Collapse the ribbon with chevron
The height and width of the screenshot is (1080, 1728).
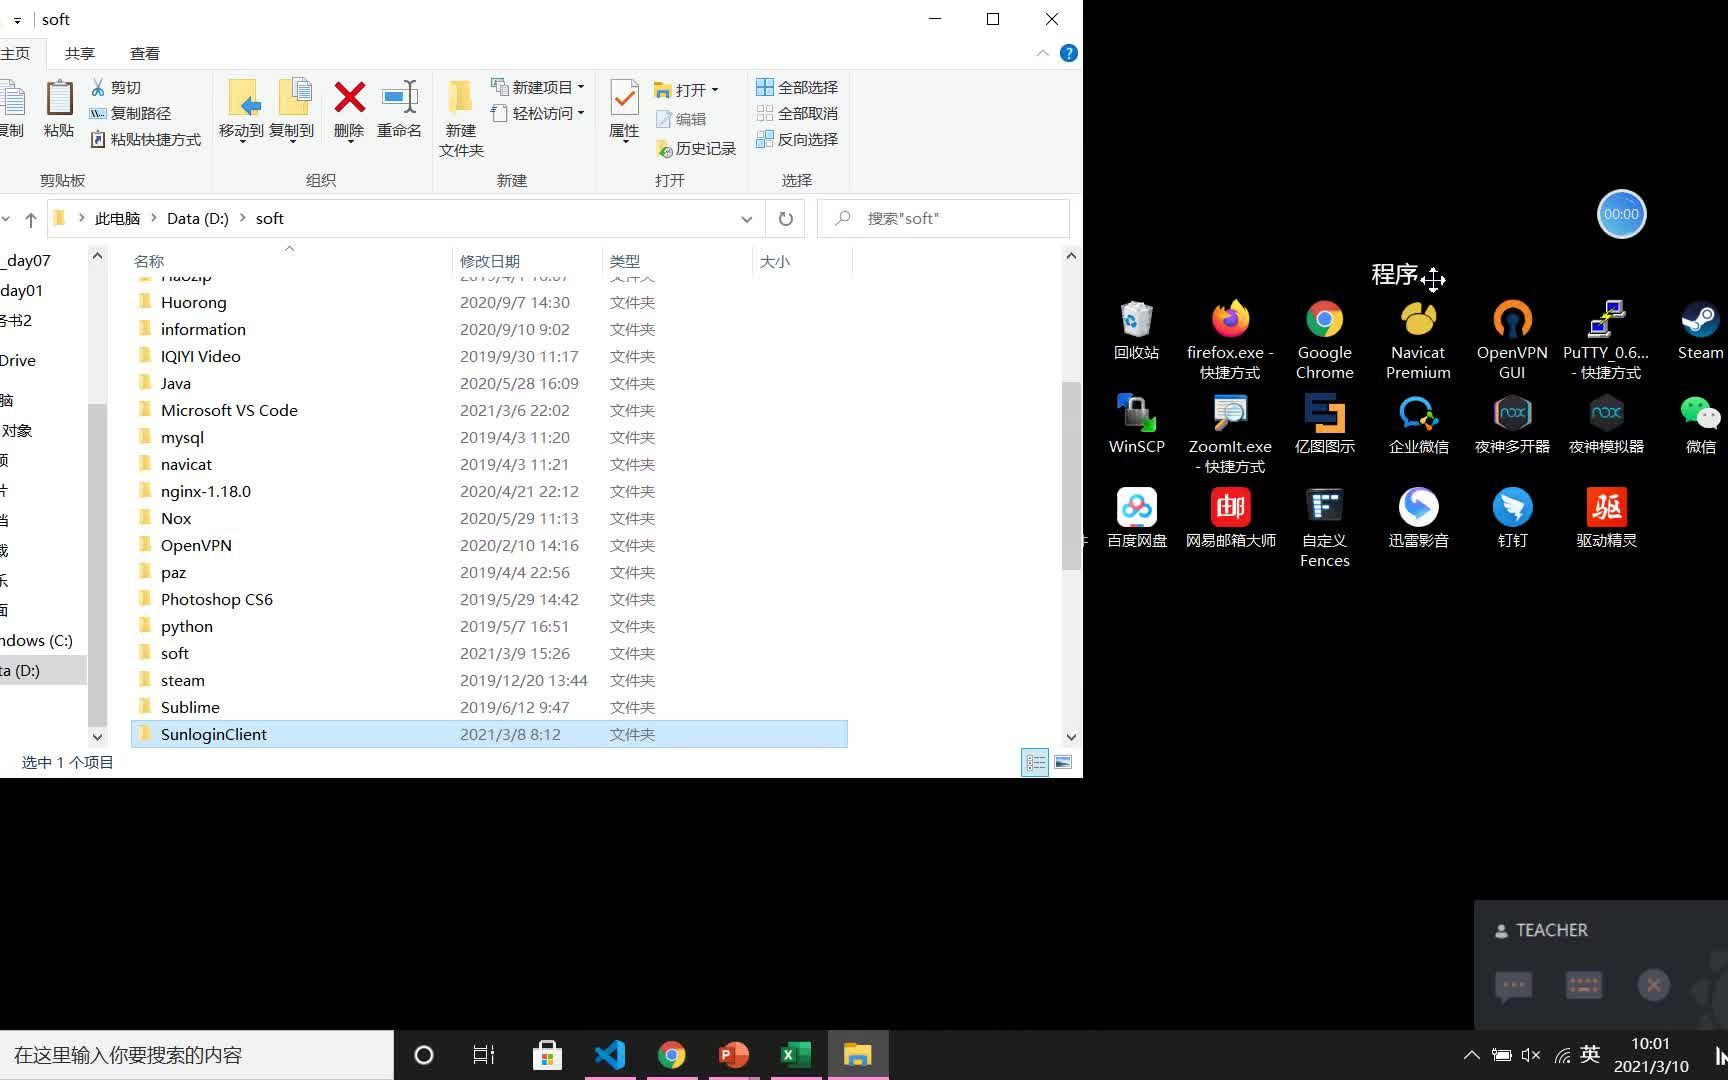coord(1043,53)
